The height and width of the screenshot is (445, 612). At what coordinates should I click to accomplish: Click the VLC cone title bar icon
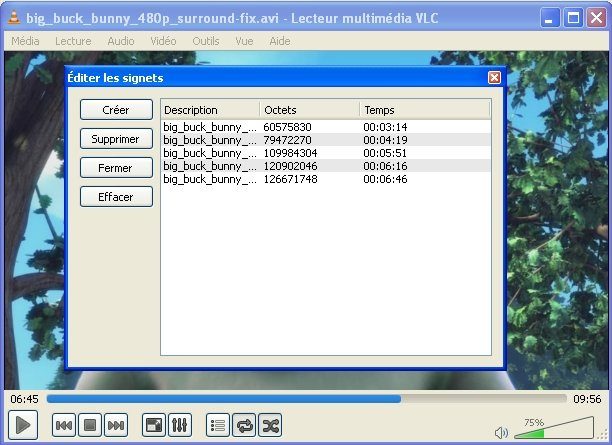pyautogui.click(x=14, y=18)
